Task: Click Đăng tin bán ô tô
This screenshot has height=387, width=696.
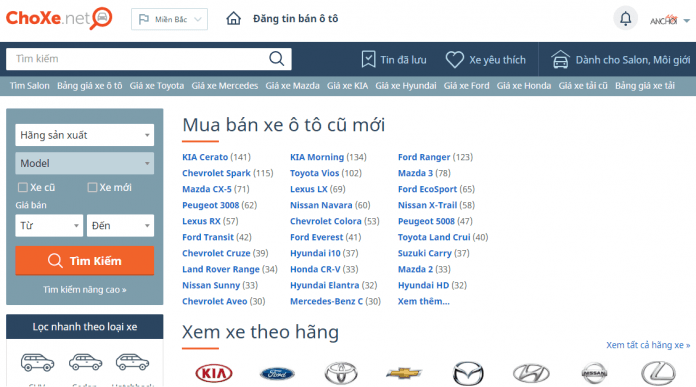Action: click(x=296, y=19)
